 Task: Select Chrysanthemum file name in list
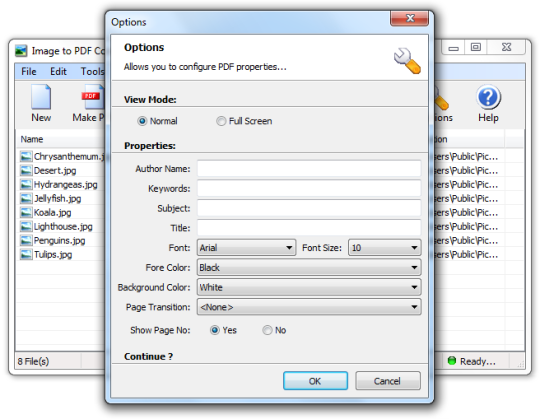pos(69,157)
